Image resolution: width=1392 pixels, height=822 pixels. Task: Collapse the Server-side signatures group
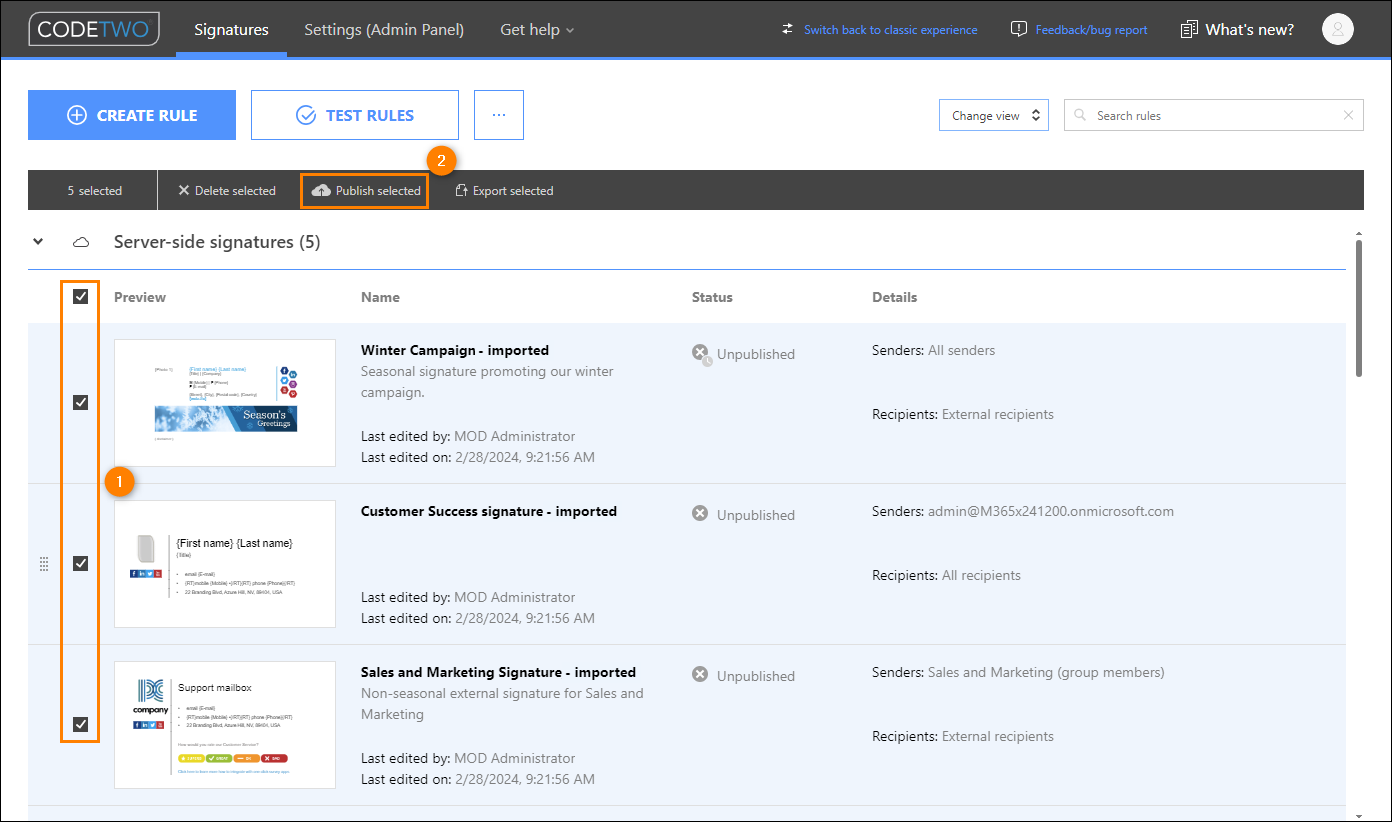pos(38,242)
